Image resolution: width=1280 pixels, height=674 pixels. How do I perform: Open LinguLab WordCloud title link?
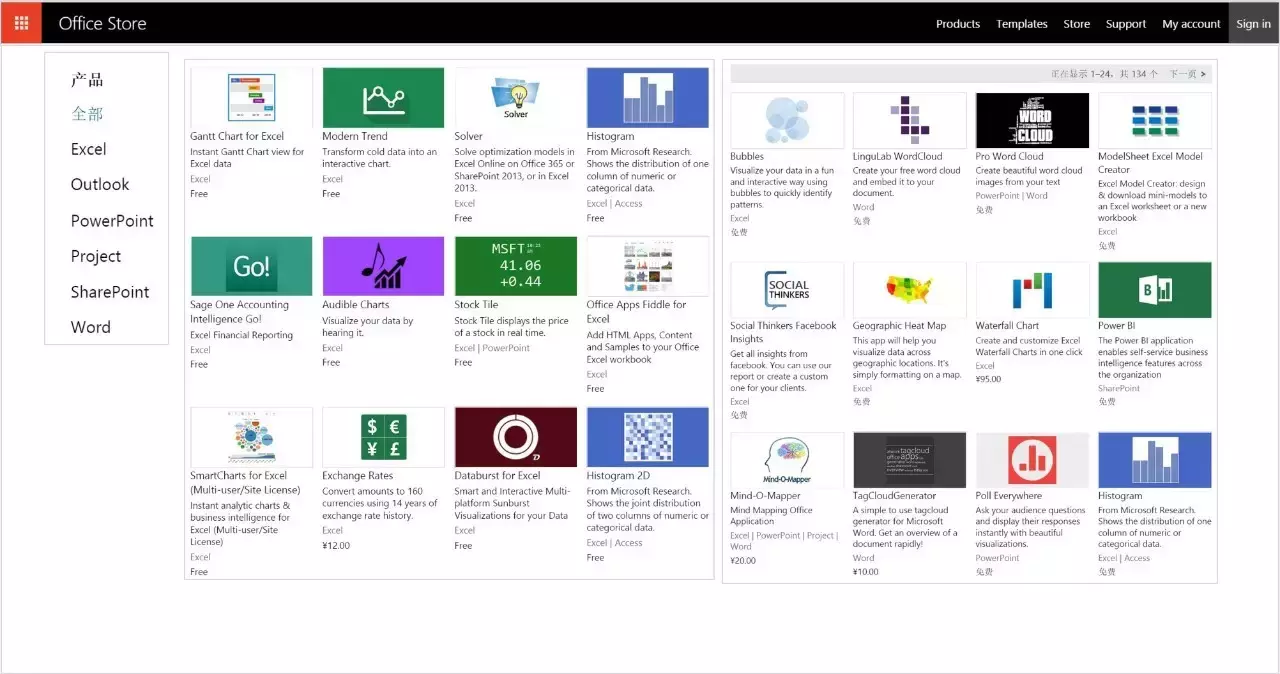coord(897,156)
